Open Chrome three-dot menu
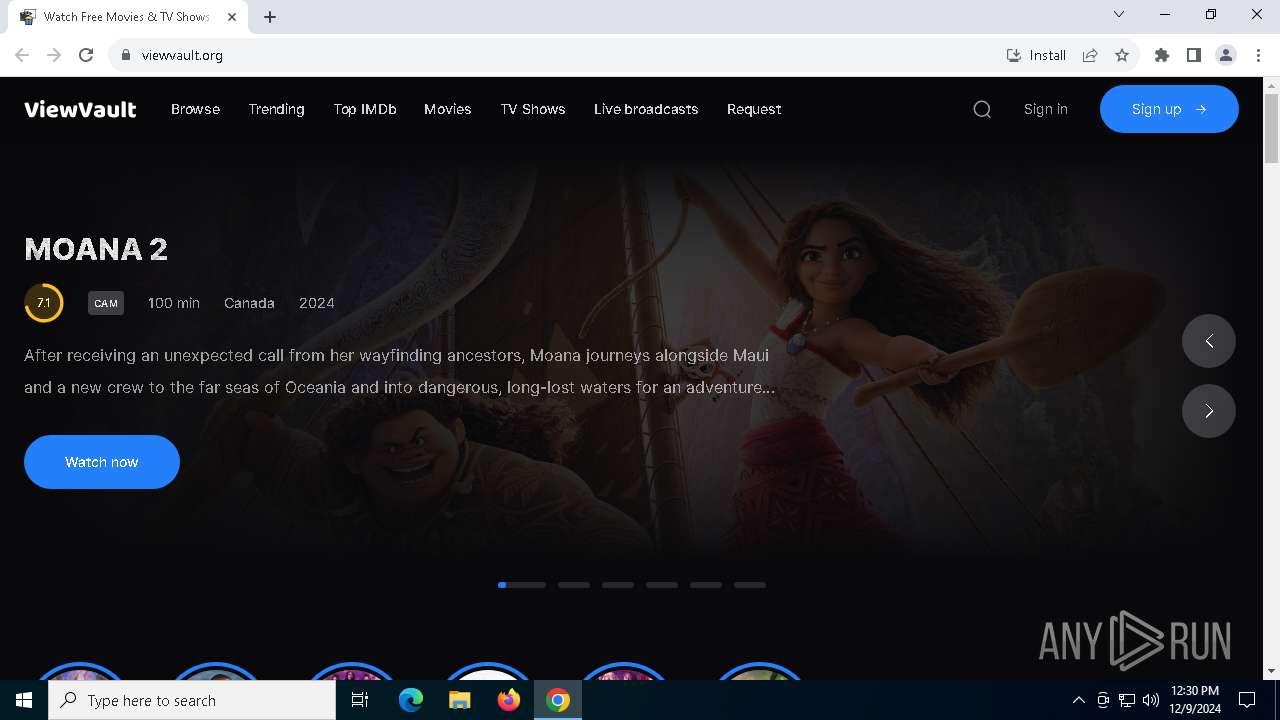1280x720 pixels. coord(1257,55)
